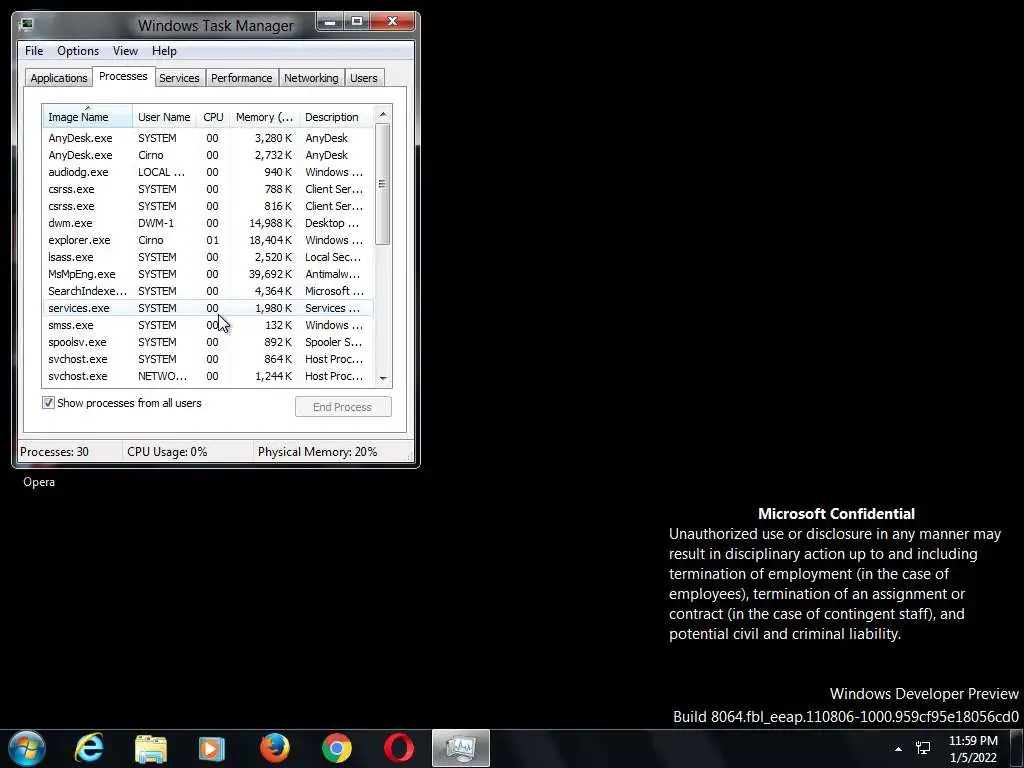The image size is (1024, 768).
Task: Sort by CPU column header
Action: (x=213, y=117)
